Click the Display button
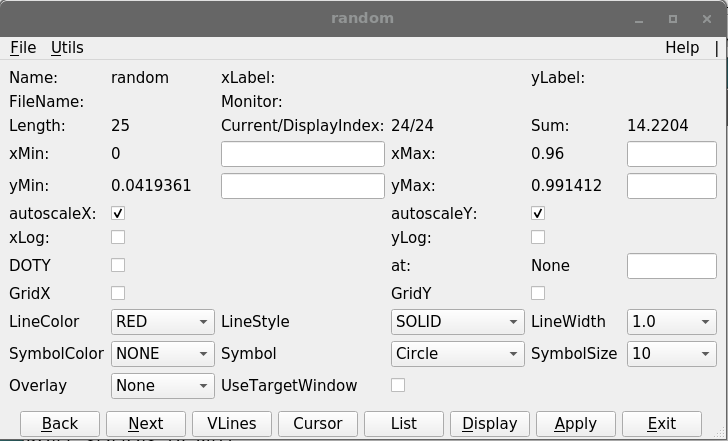 click(x=490, y=424)
